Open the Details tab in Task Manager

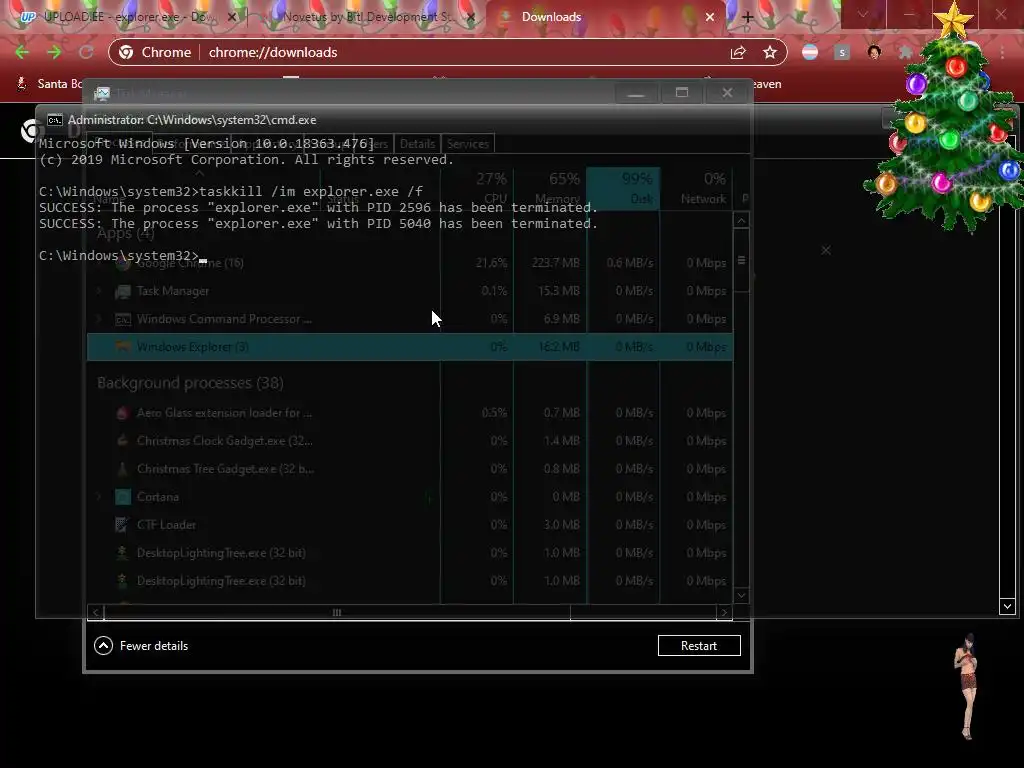(x=417, y=144)
